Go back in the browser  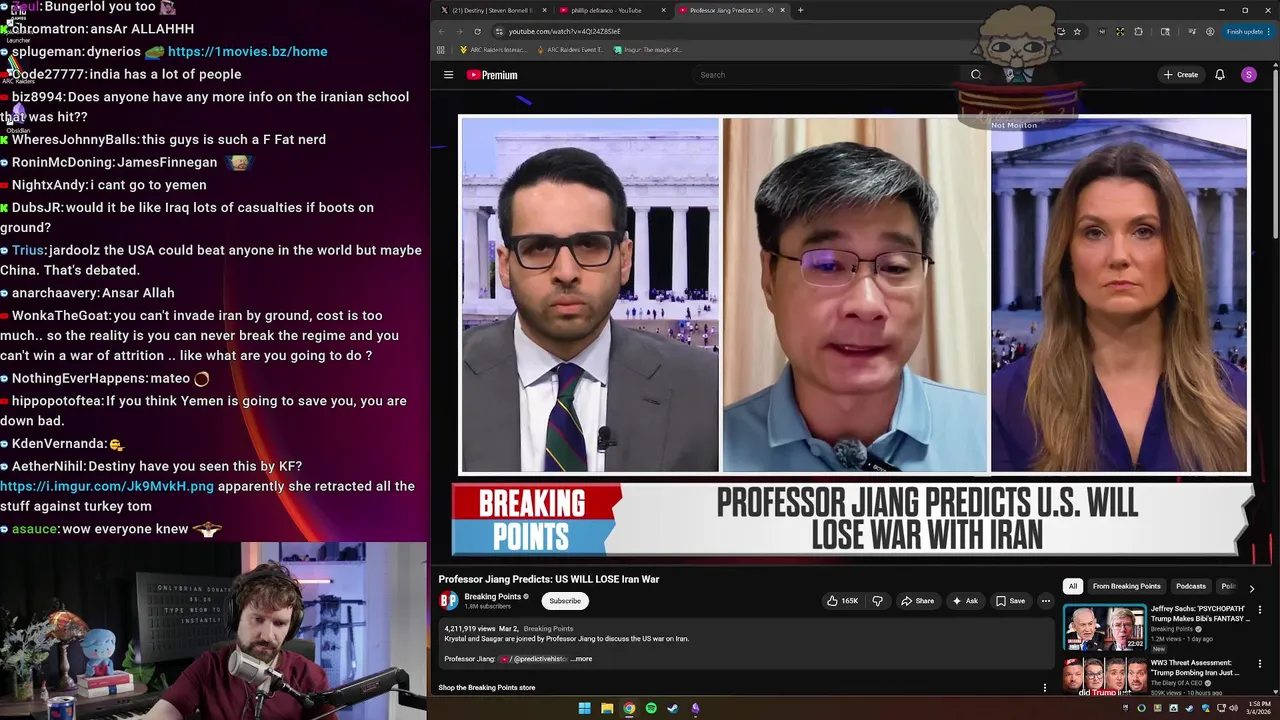(442, 31)
